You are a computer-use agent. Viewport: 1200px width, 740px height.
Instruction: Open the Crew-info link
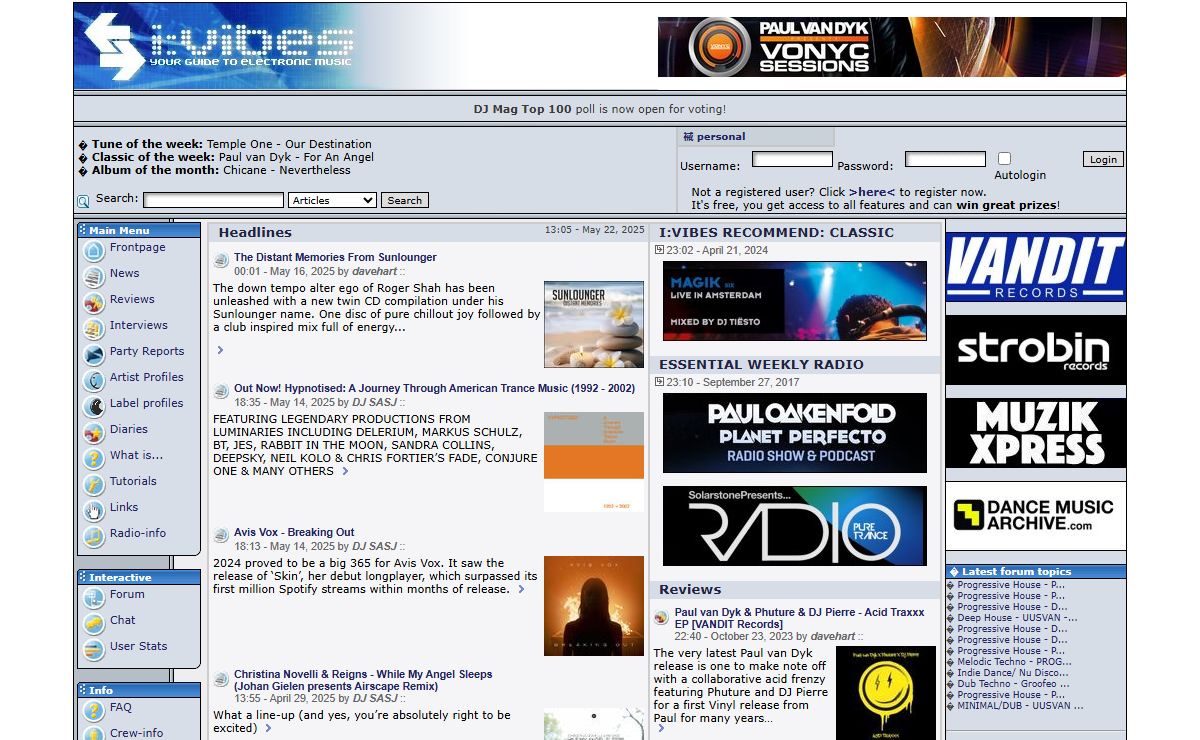coord(137,733)
